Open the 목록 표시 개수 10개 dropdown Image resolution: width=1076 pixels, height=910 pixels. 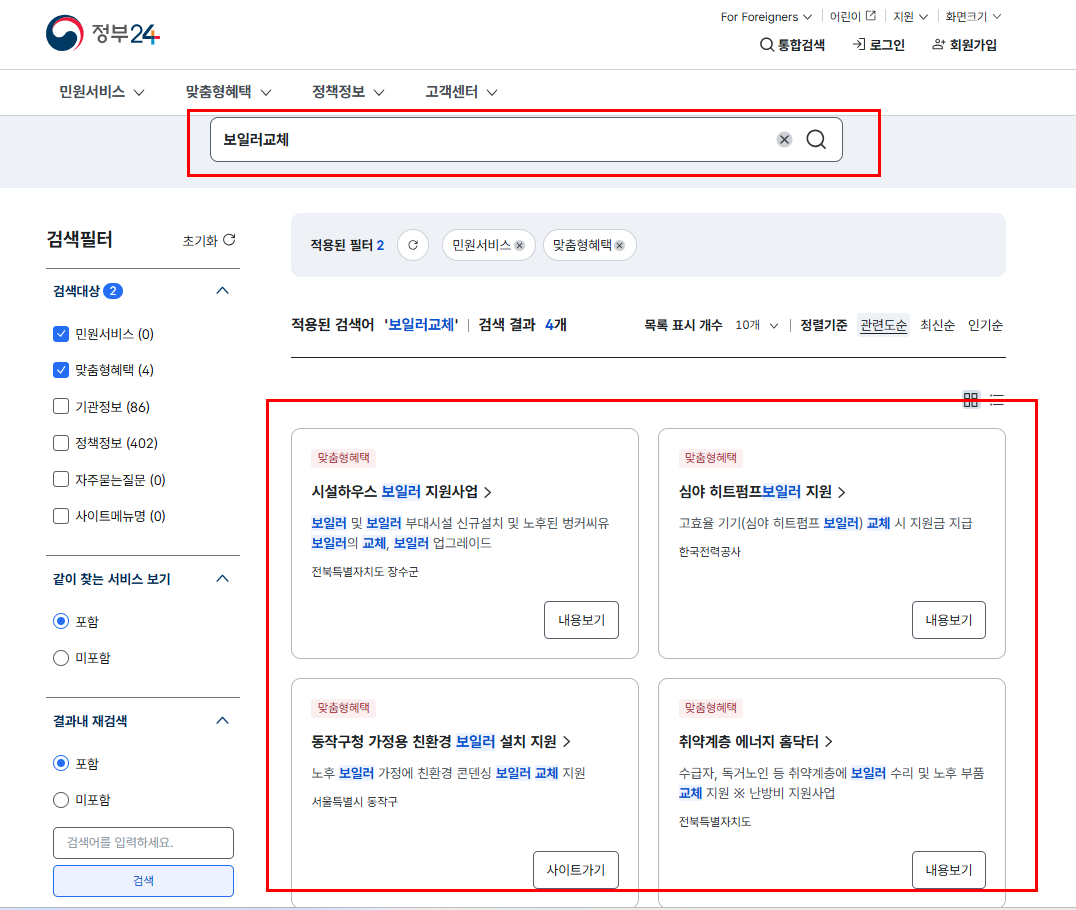756,324
